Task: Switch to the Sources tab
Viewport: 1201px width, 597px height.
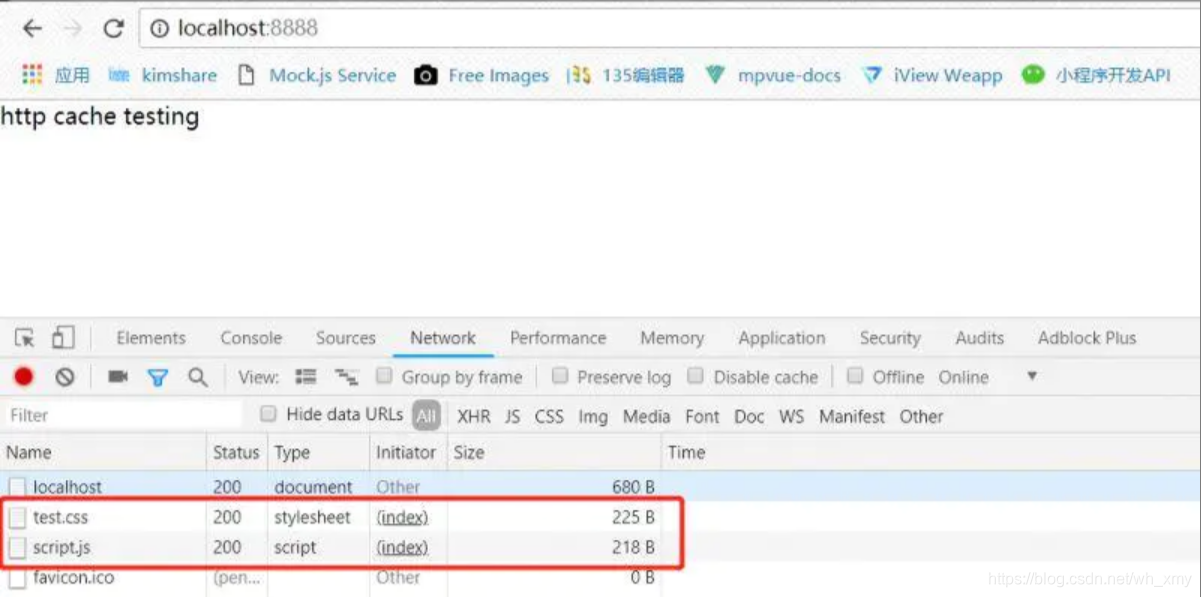Action: tap(346, 338)
